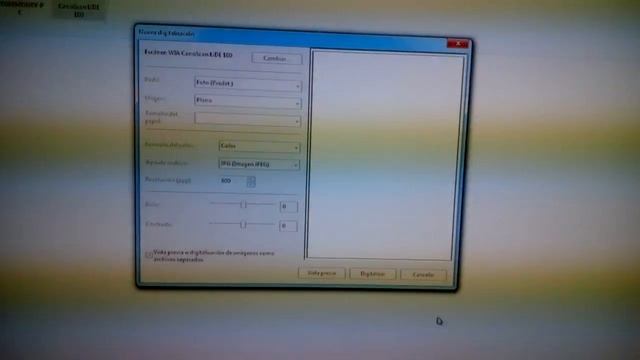The width and height of the screenshot is (640, 360).
Task: Increase Resolución with the stepper up arrow
Action: click(251, 179)
